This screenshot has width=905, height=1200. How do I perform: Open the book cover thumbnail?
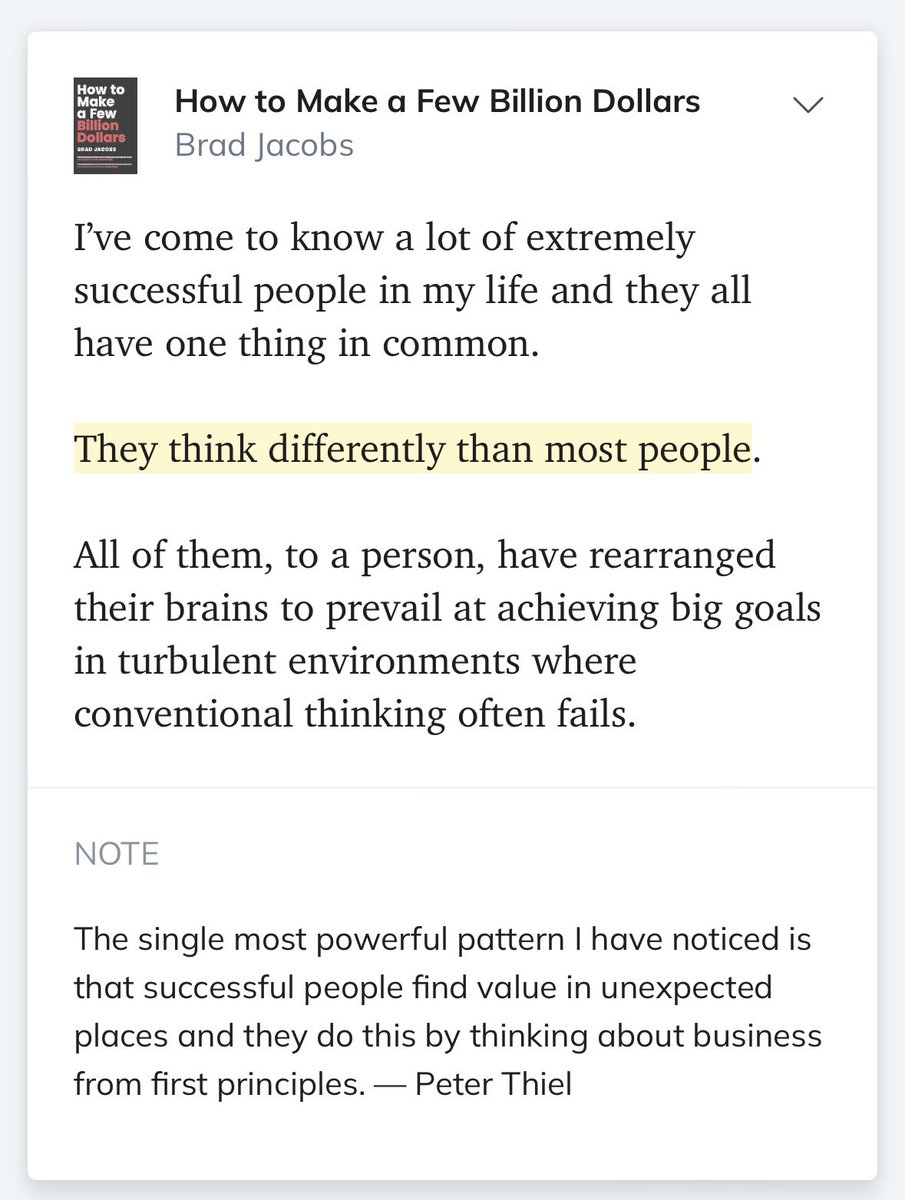pos(105,125)
